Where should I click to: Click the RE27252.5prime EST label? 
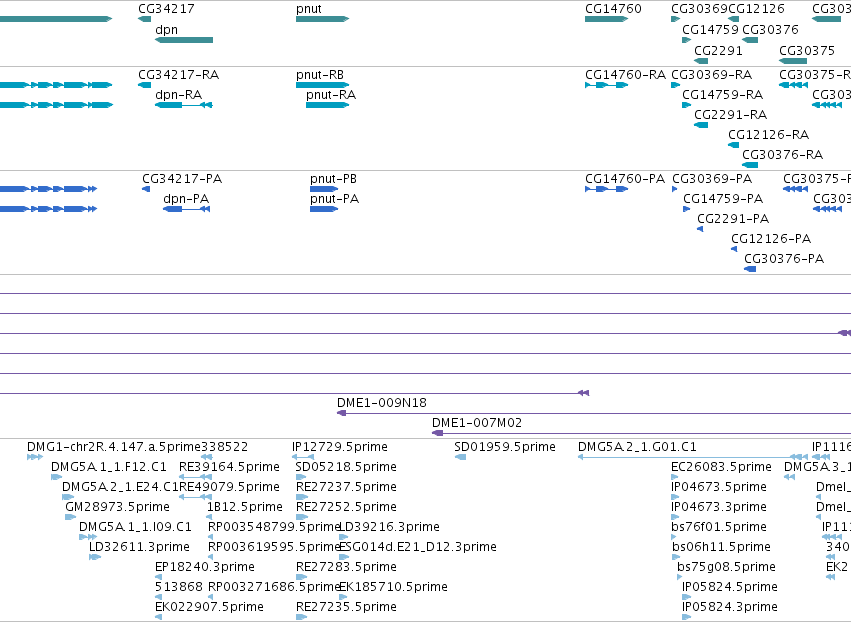[346, 506]
